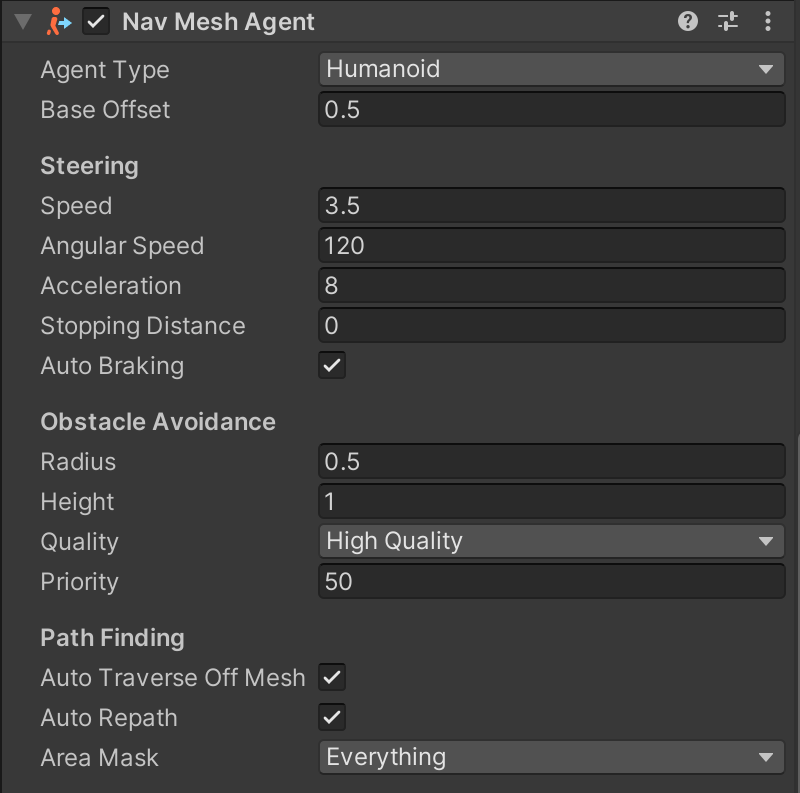Click the Priority value field
The image size is (800, 793).
[x=552, y=581]
